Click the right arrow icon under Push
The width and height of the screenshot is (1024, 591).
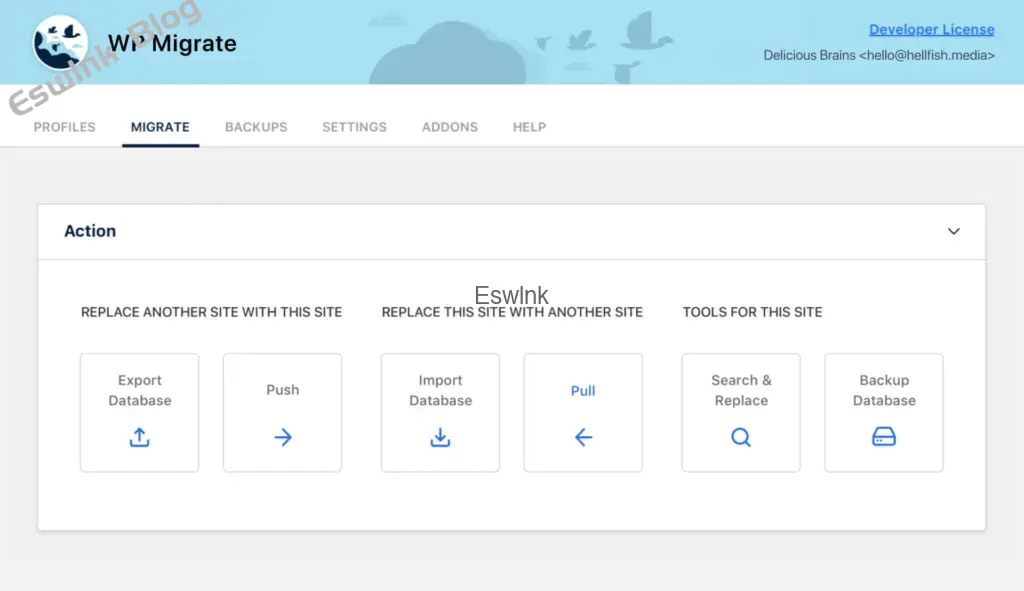point(283,437)
